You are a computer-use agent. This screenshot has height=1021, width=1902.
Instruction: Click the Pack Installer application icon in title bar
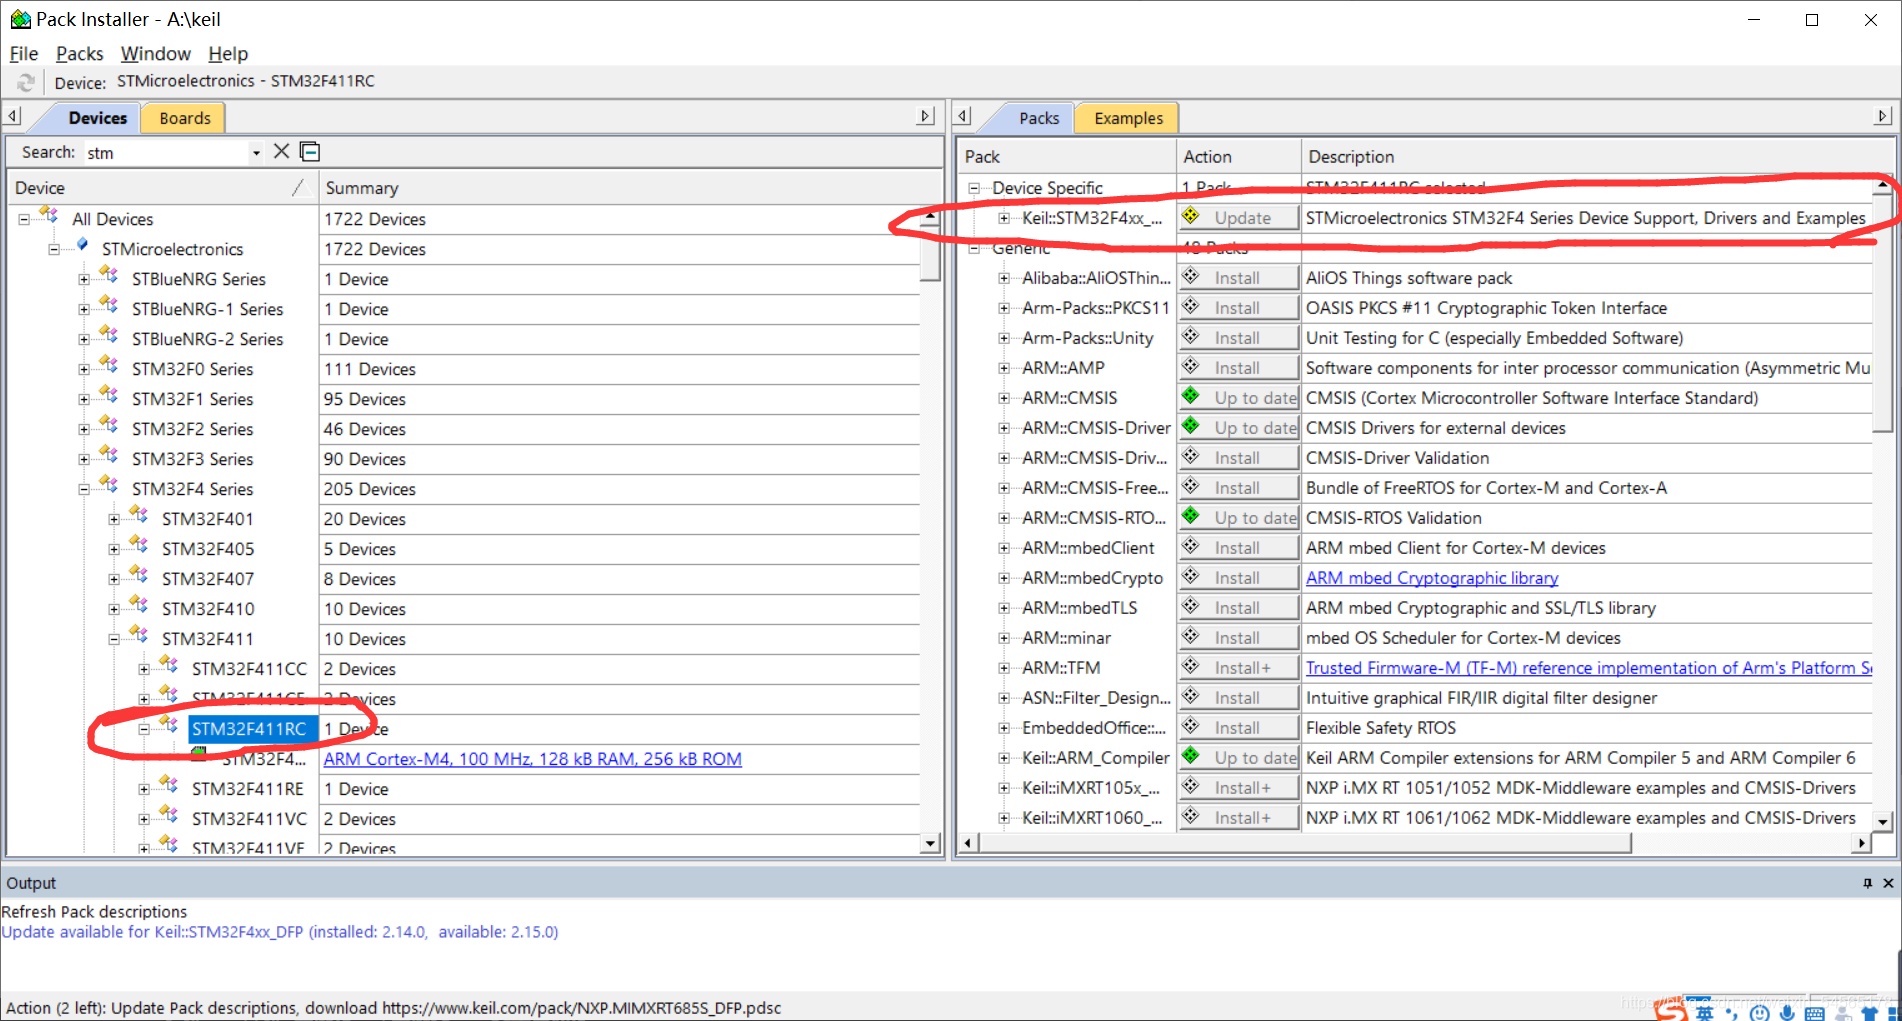[x=20, y=19]
